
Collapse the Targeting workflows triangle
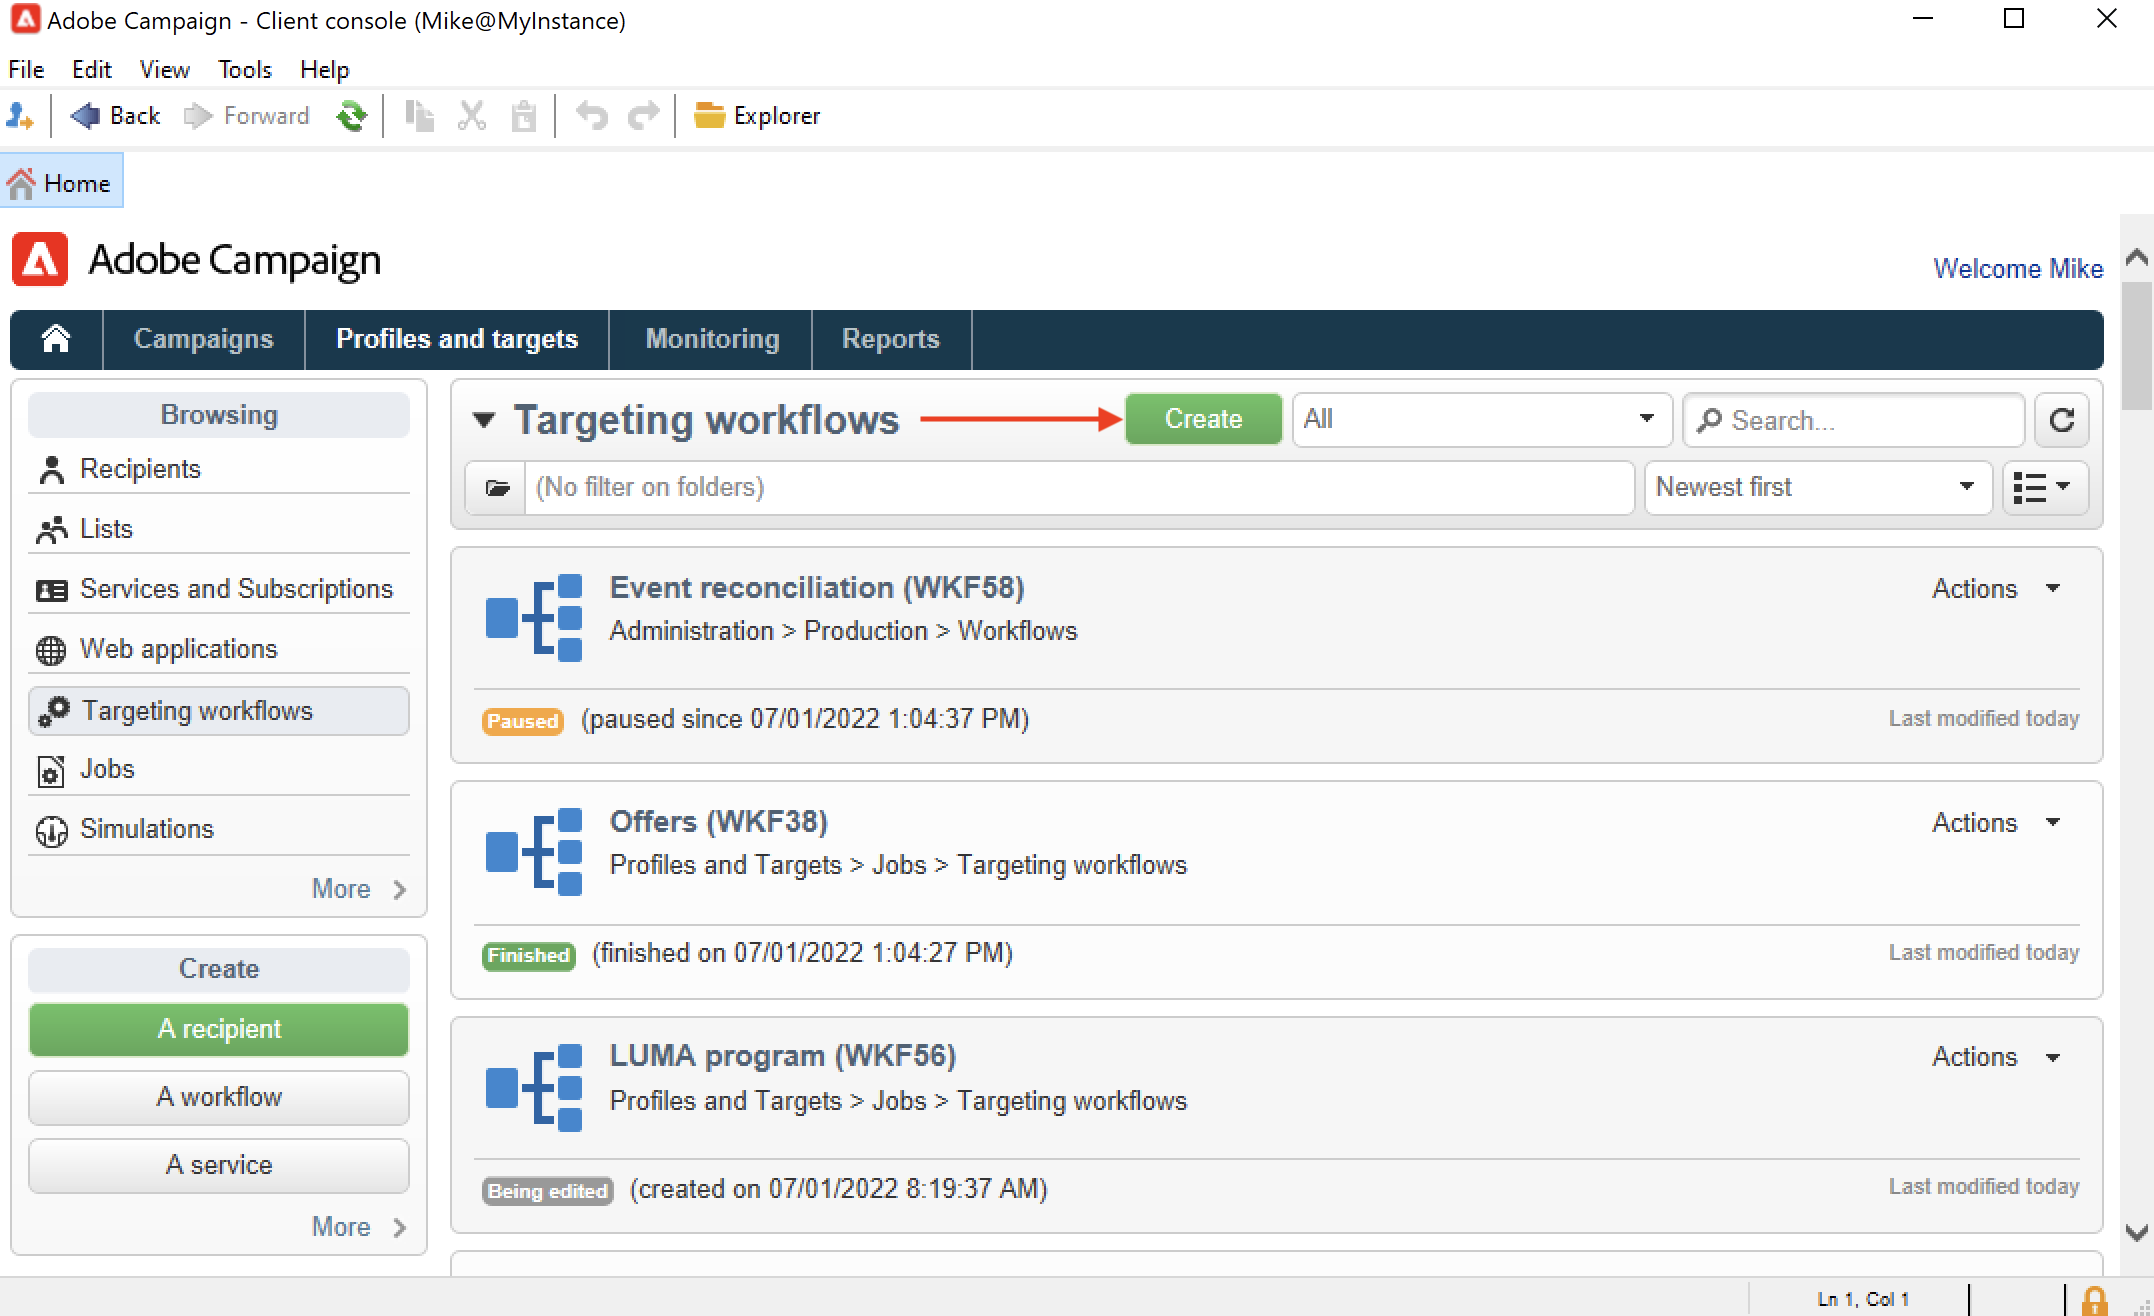[x=484, y=420]
